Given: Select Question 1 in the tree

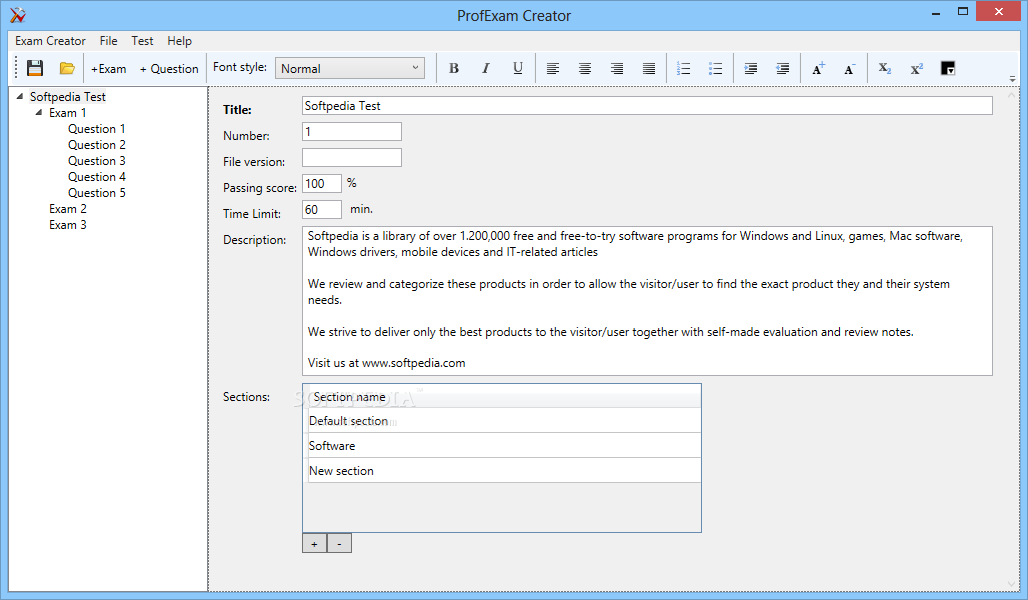Looking at the screenshot, I should click(x=96, y=129).
